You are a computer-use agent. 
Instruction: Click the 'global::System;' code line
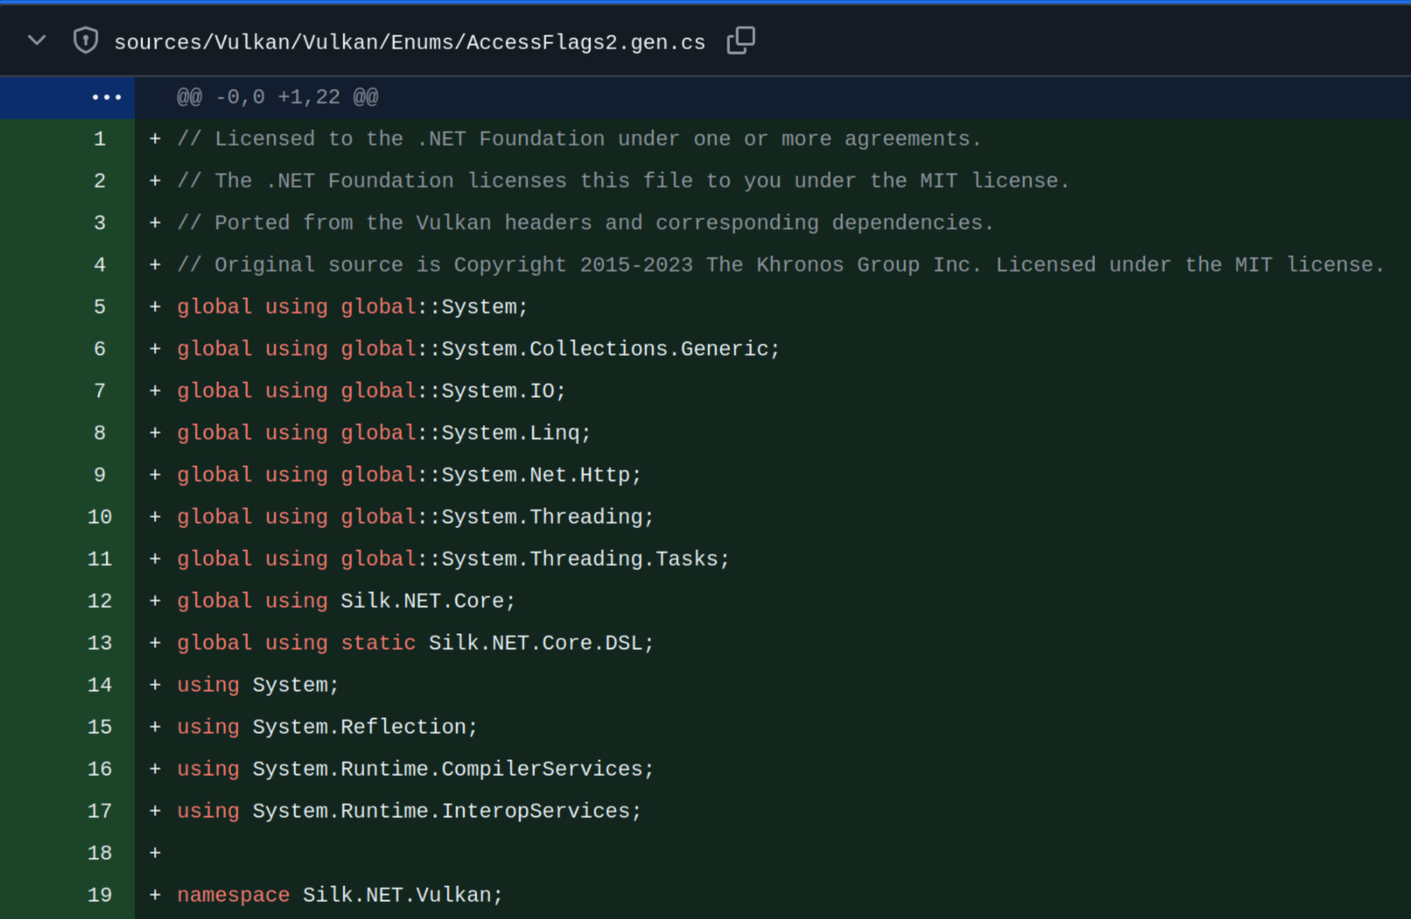pyautogui.click(x=352, y=307)
